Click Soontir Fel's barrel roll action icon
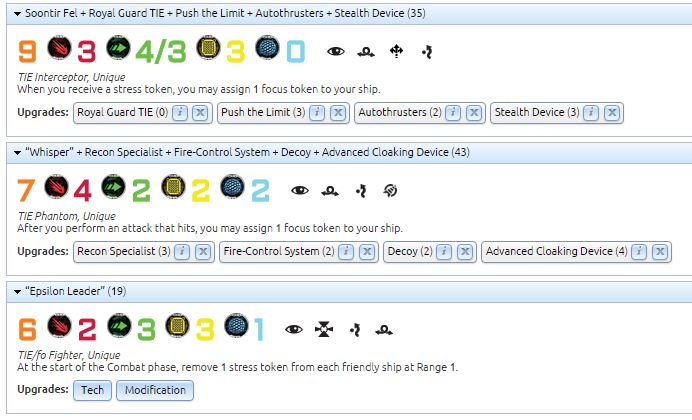 [x=366, y=52]
